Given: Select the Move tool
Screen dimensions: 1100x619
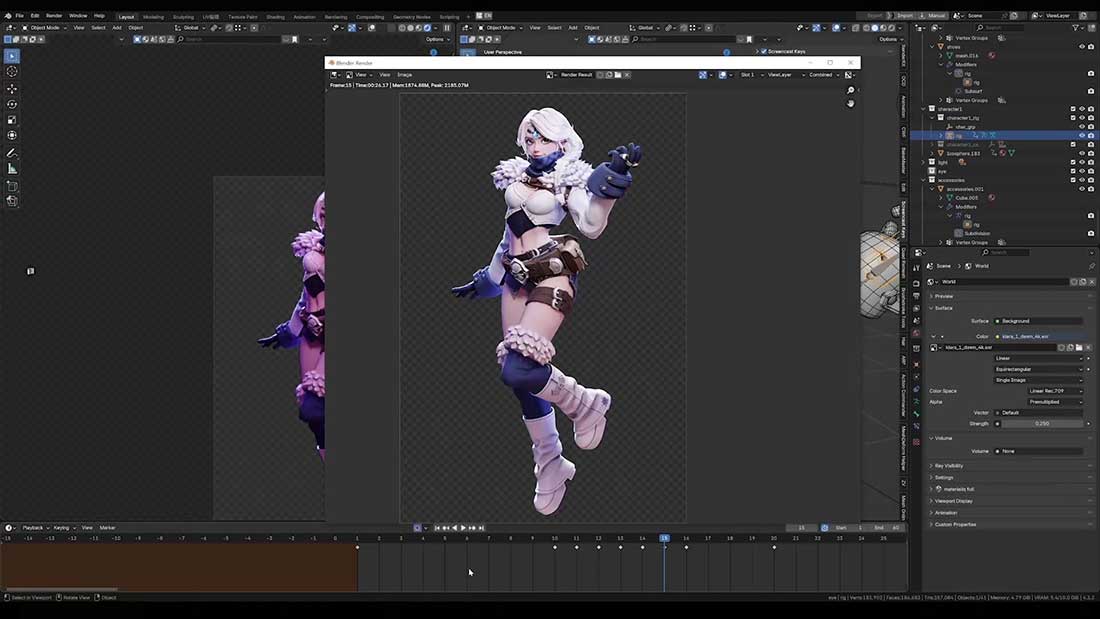Looking at the screenshot, I should (x=12, y=88).
